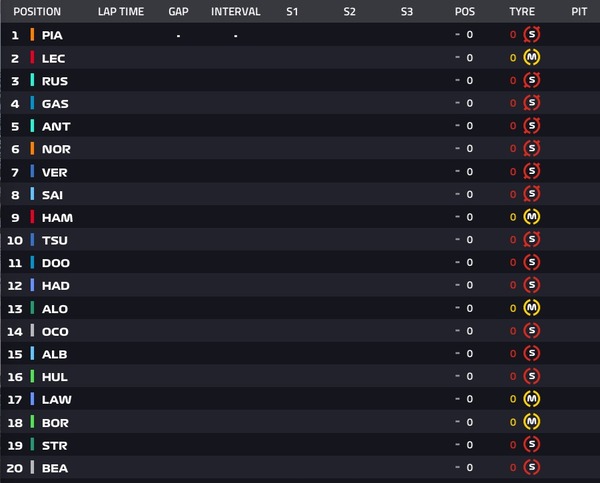Image resolution: width=600 pixels, height=483 pixels.
Task: Click the INTERVAL column header
Action: [236, 11]
